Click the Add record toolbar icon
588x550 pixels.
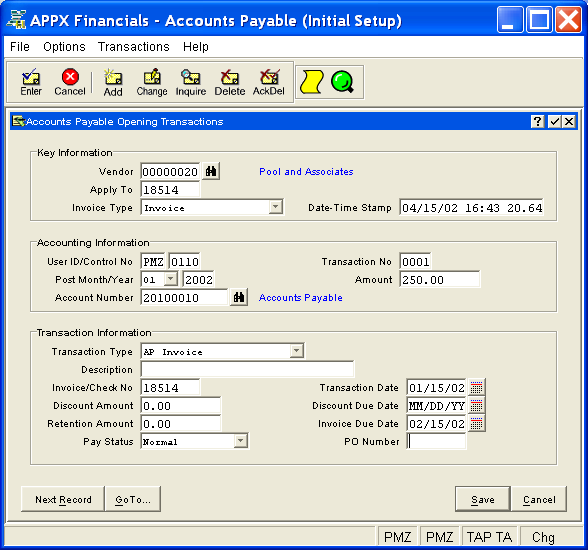[x=113, y=82]
